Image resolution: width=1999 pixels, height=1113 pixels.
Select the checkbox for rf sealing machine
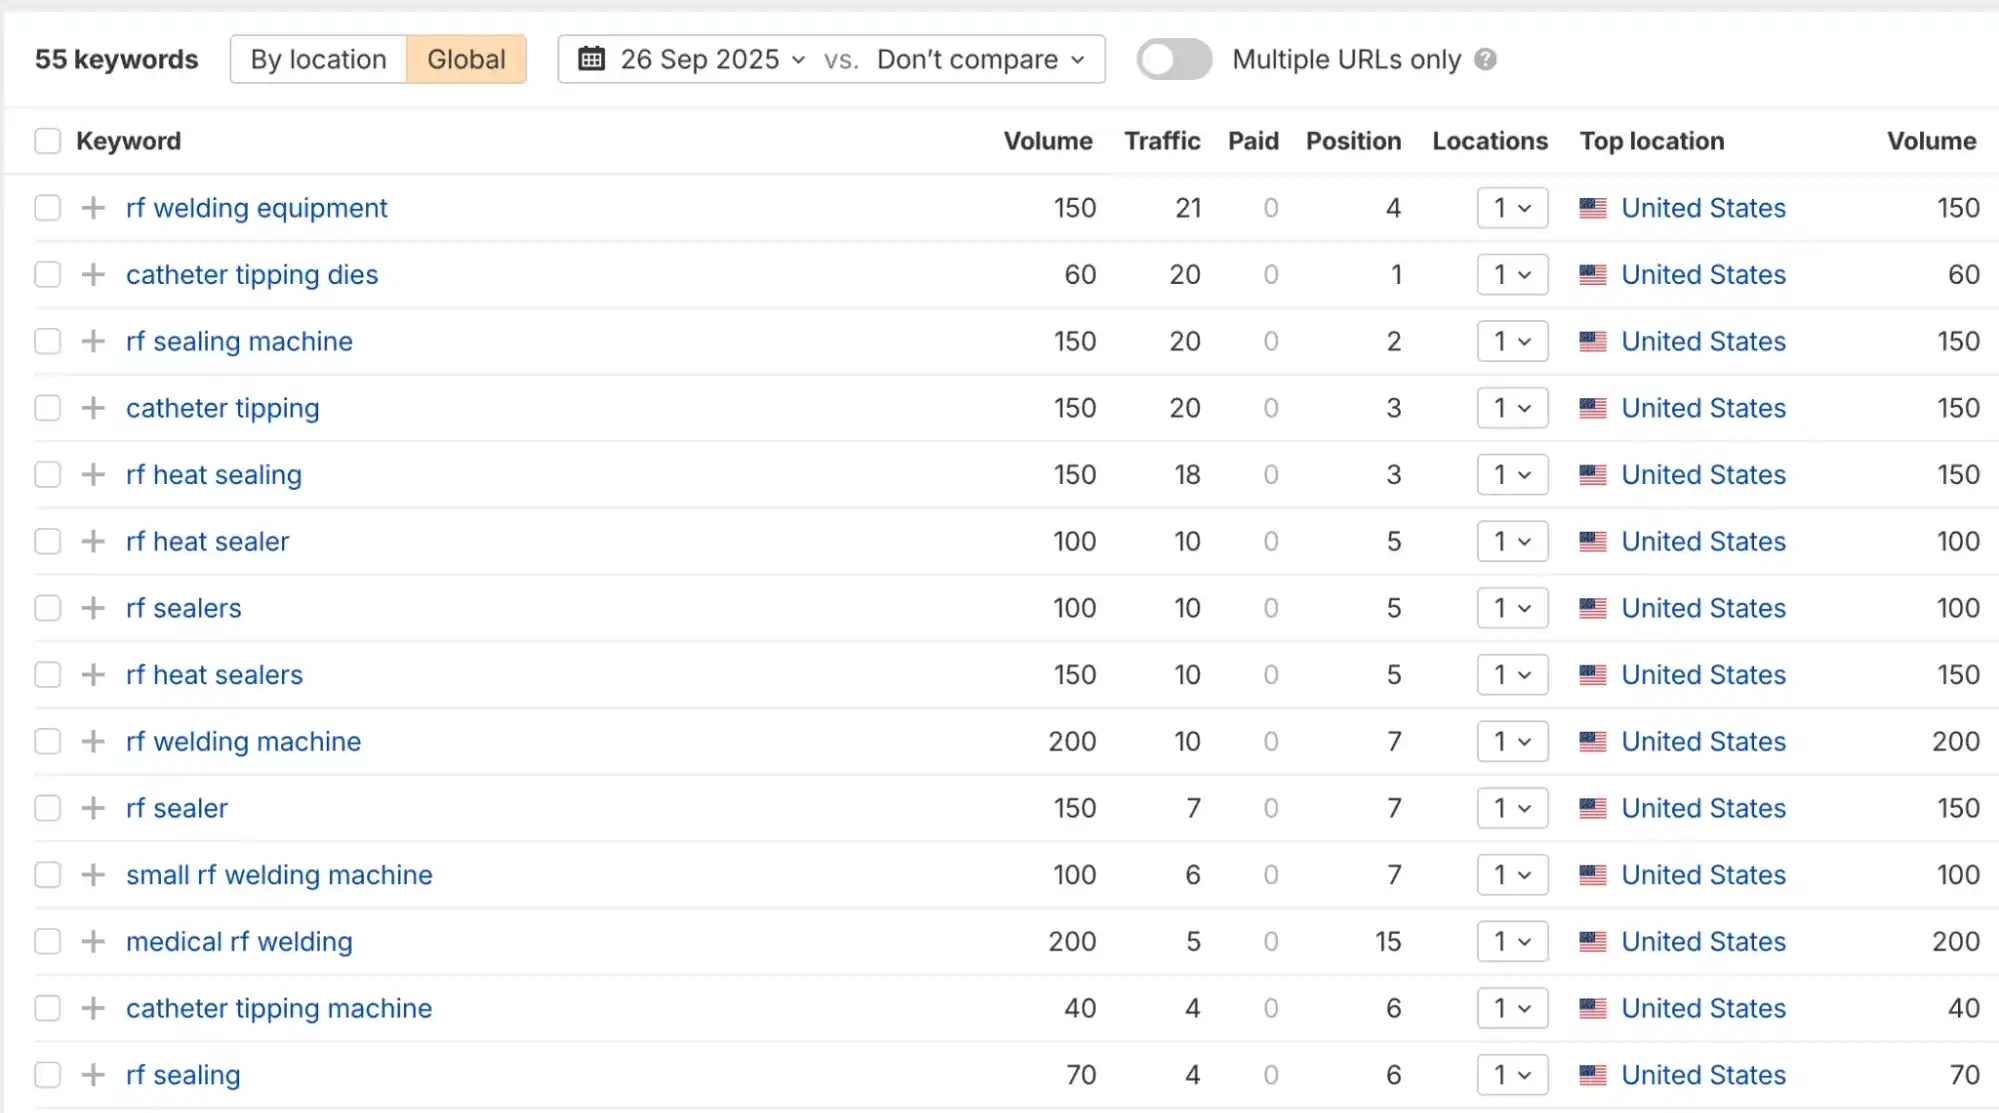point(47,342)
